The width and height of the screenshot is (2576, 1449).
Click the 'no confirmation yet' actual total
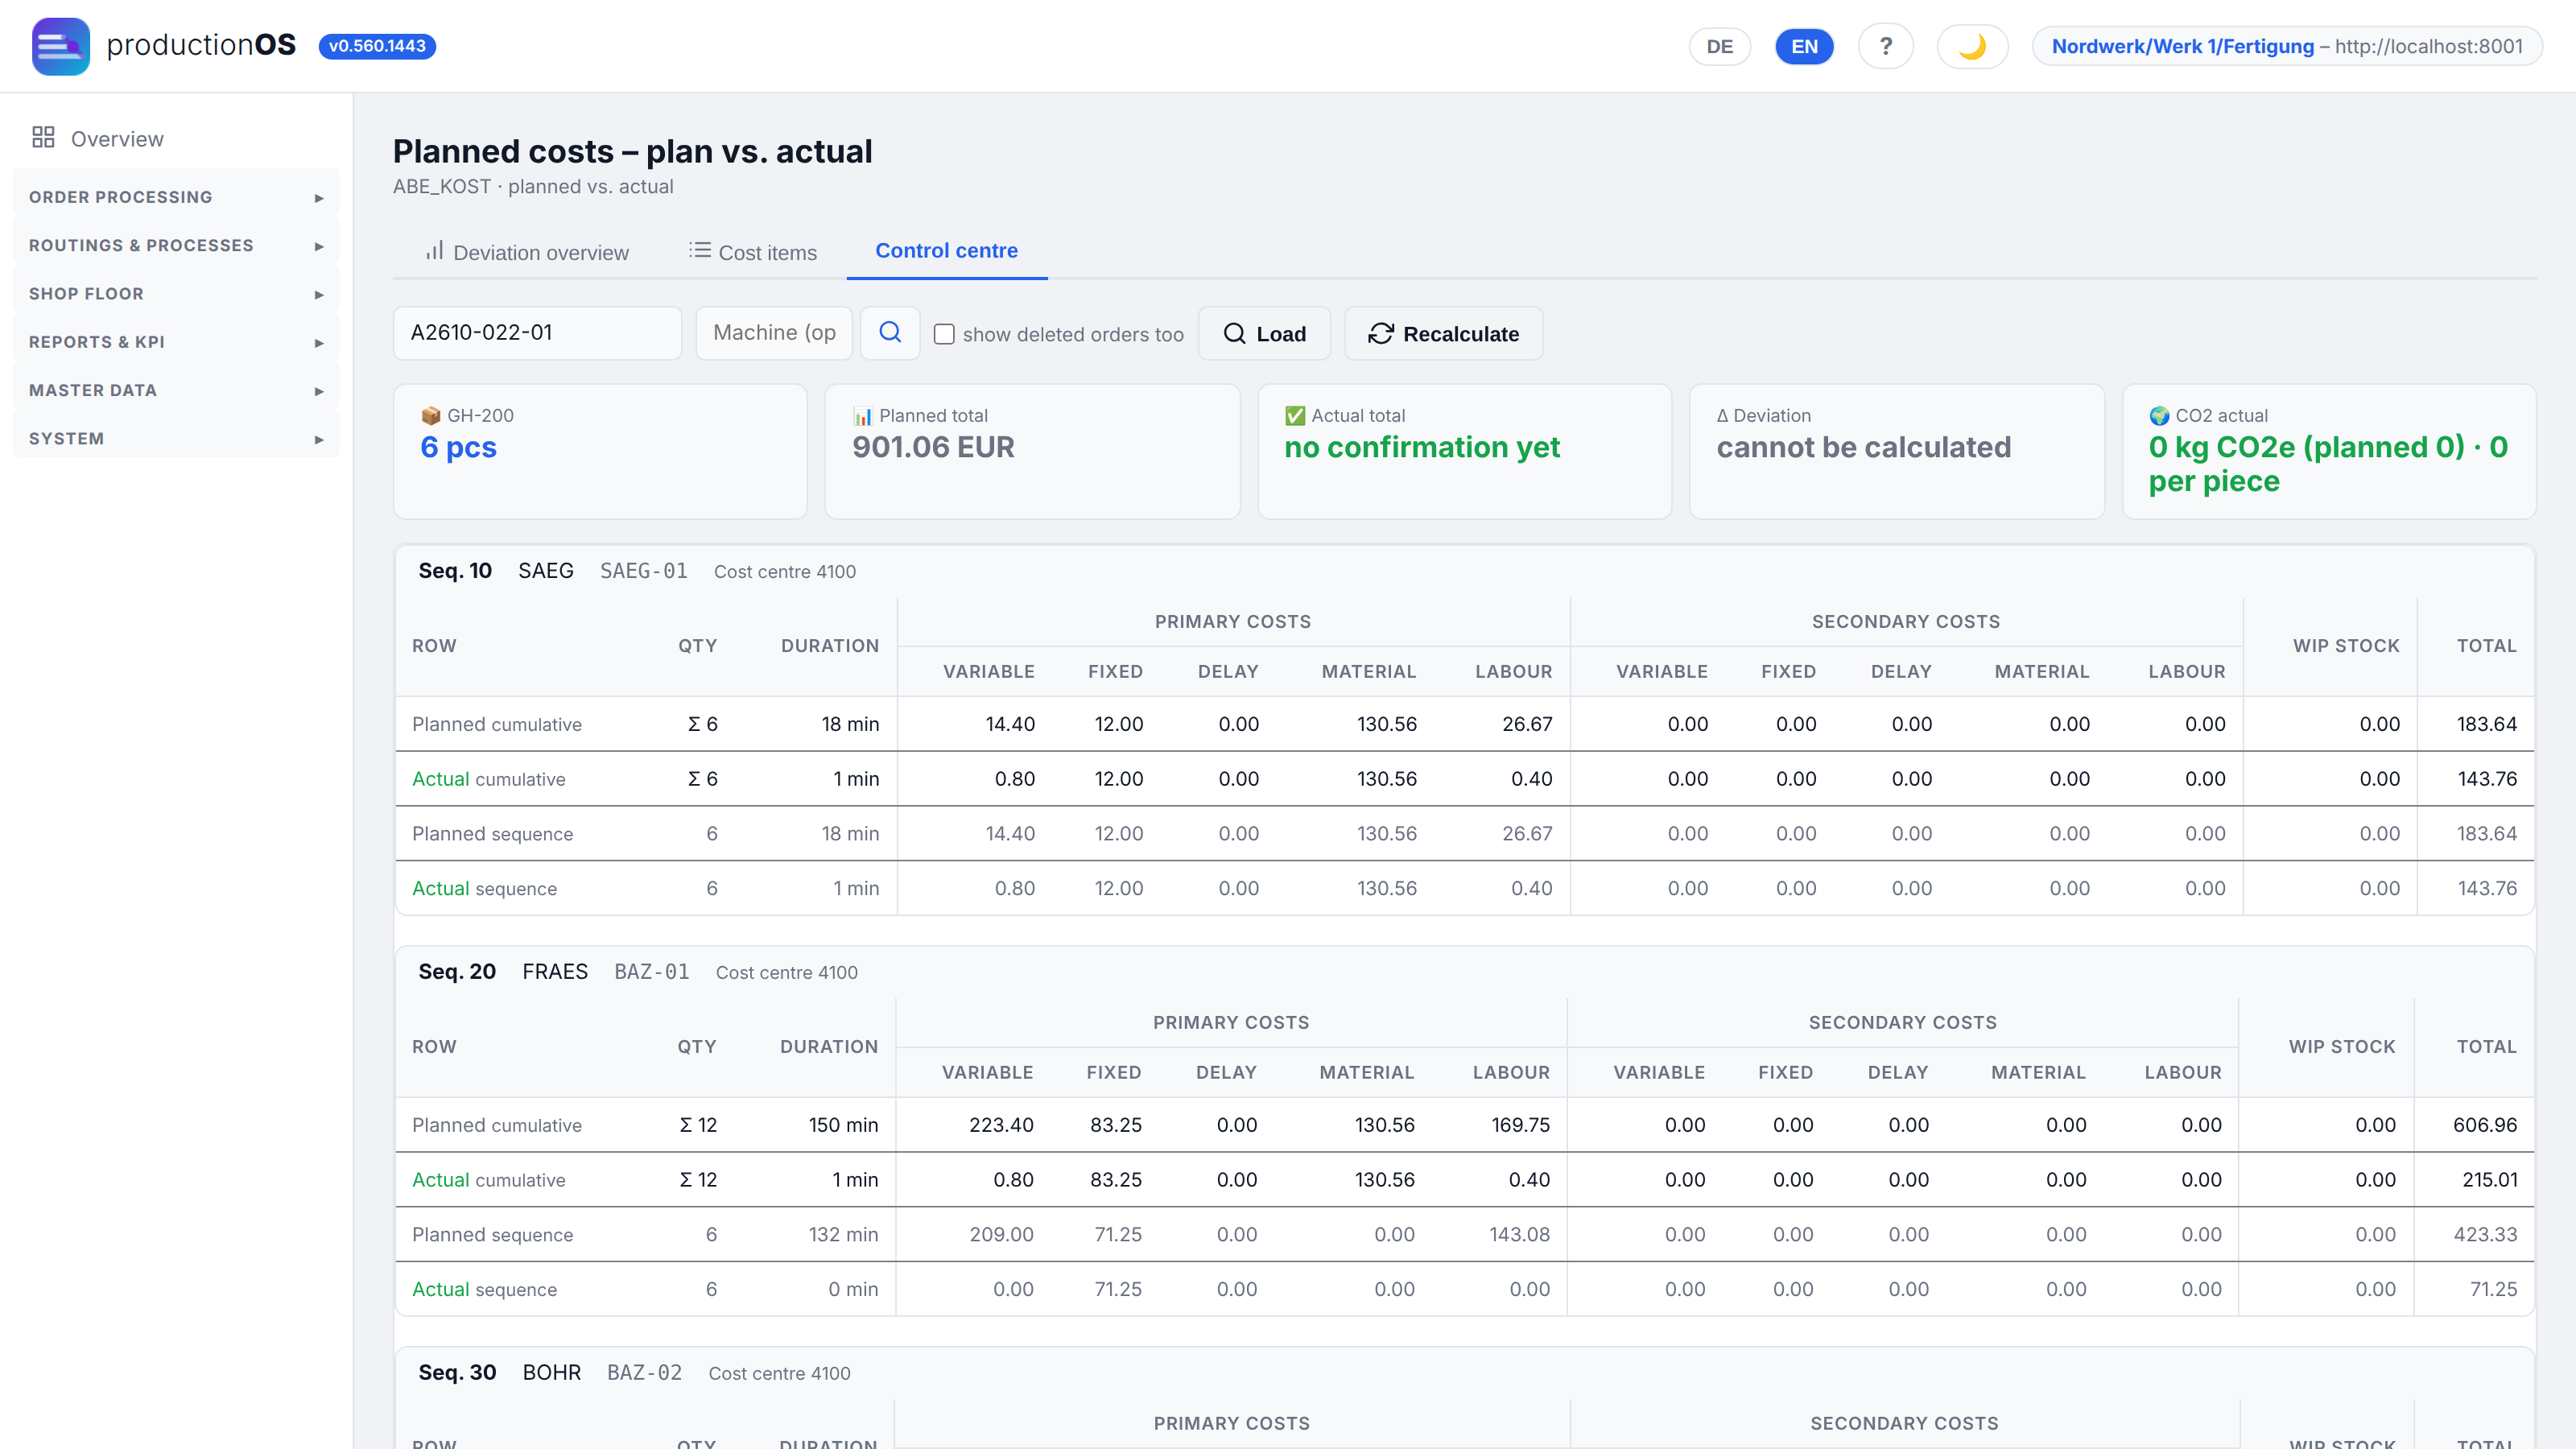pyautogui.click(x=1422, y=447)
